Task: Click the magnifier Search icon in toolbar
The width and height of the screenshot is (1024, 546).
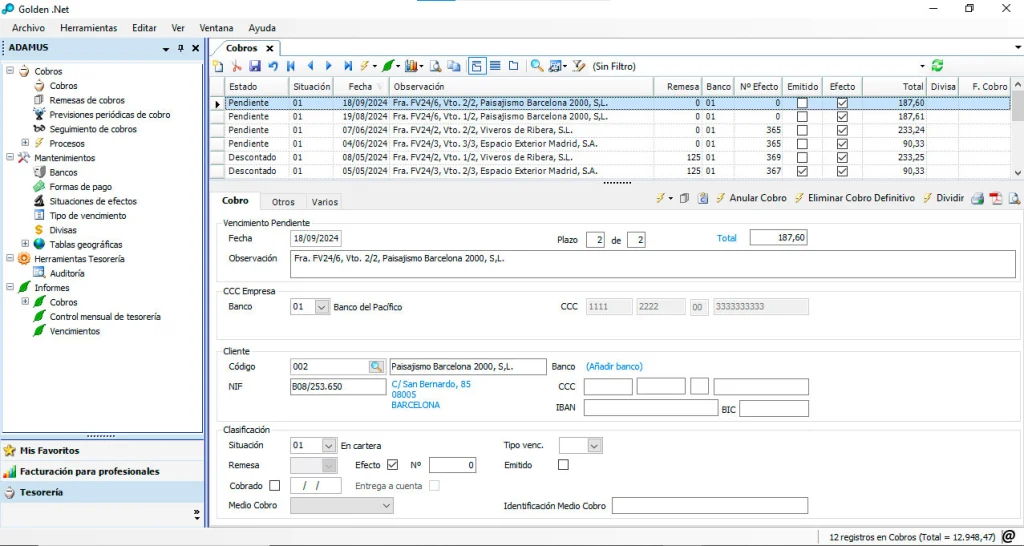Action: pyautogui.click(x=537, y=66)
